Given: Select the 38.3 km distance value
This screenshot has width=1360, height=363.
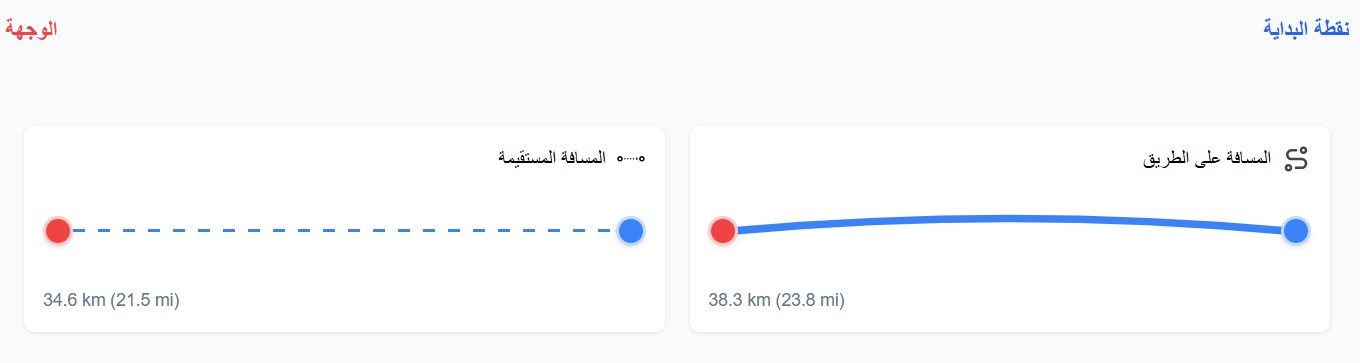Looking at the screenshot, I should pyautogui.click(x=739, y=299).
